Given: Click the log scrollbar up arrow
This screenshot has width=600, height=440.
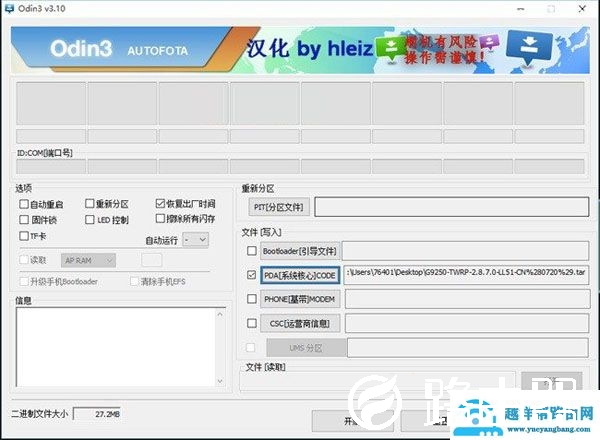Looking at the screenshot, I should click(x=220, y=314).
